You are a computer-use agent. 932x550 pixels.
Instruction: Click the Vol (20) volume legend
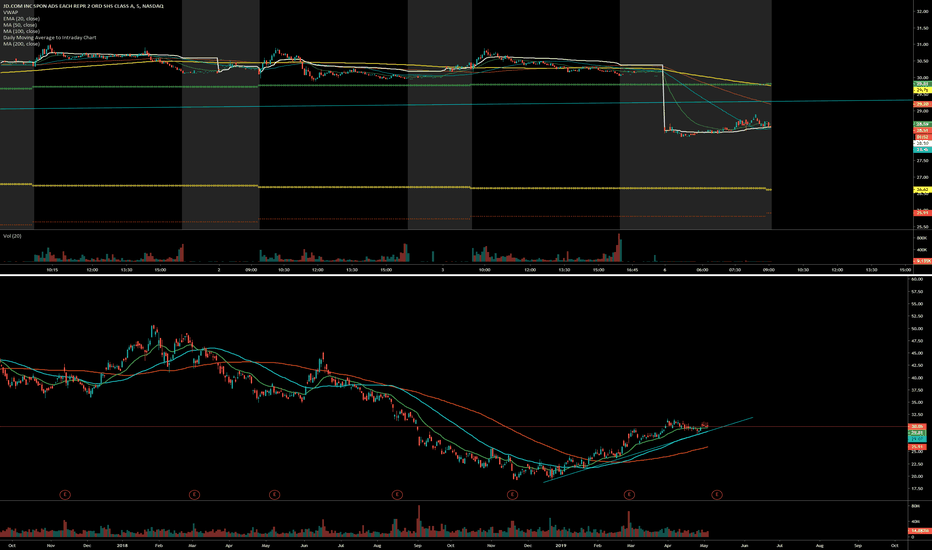point(12,236)
